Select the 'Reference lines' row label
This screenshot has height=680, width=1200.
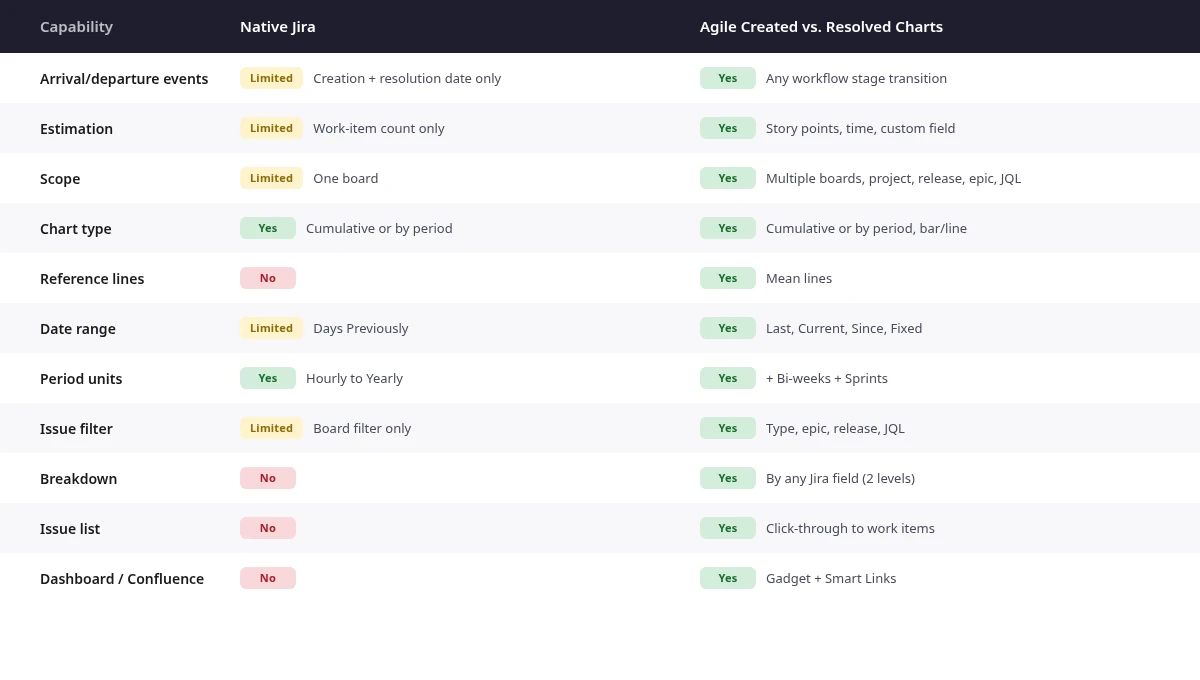point(92,279)
